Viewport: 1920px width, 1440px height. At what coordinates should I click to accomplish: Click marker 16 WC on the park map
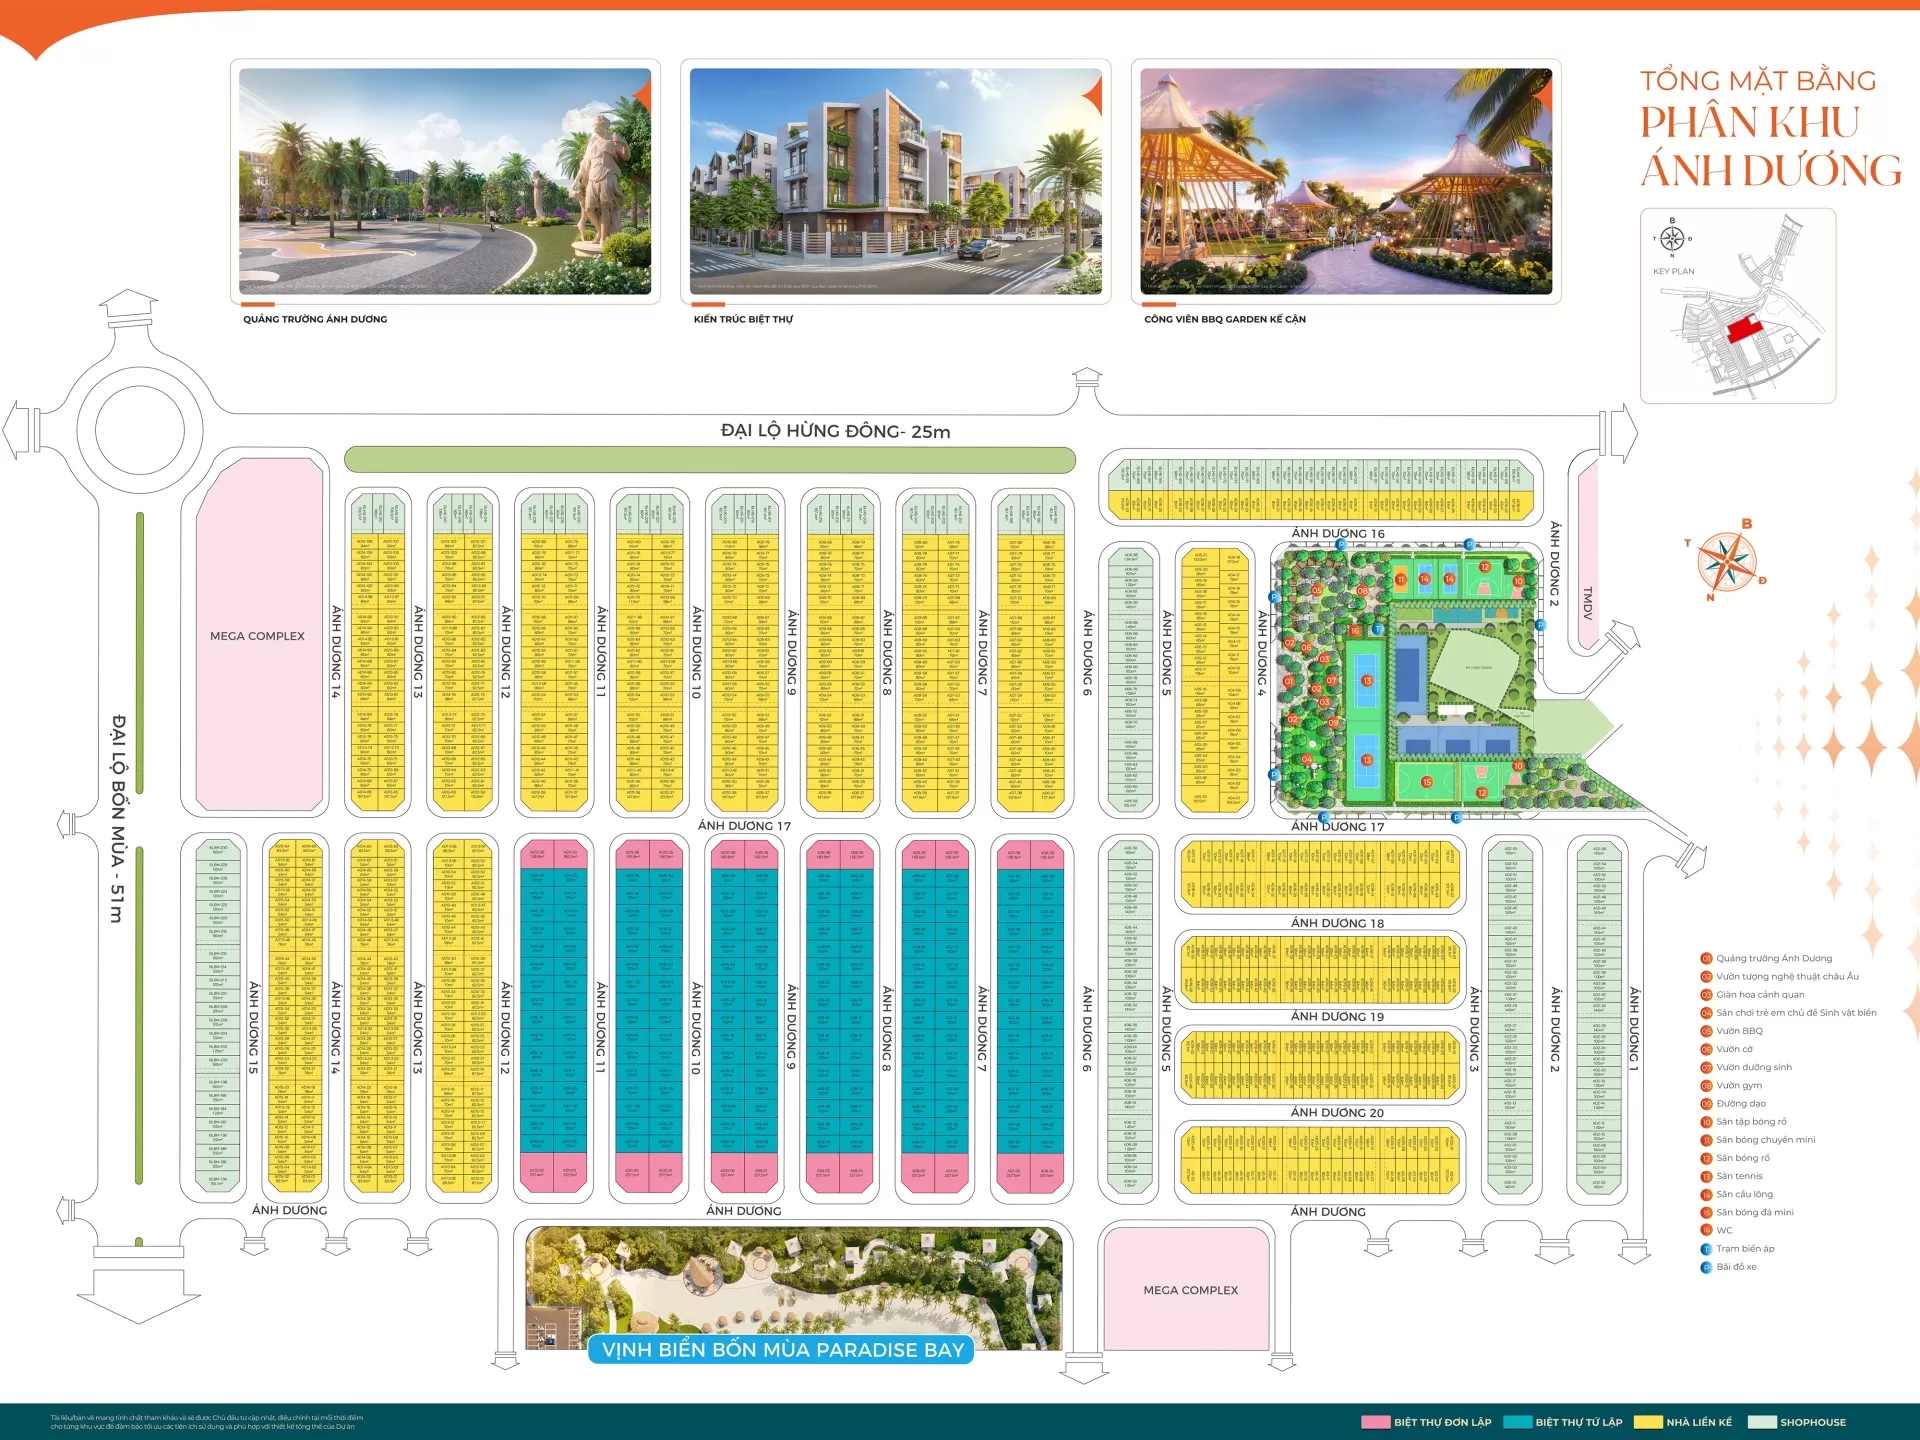tap(1356, 631)
